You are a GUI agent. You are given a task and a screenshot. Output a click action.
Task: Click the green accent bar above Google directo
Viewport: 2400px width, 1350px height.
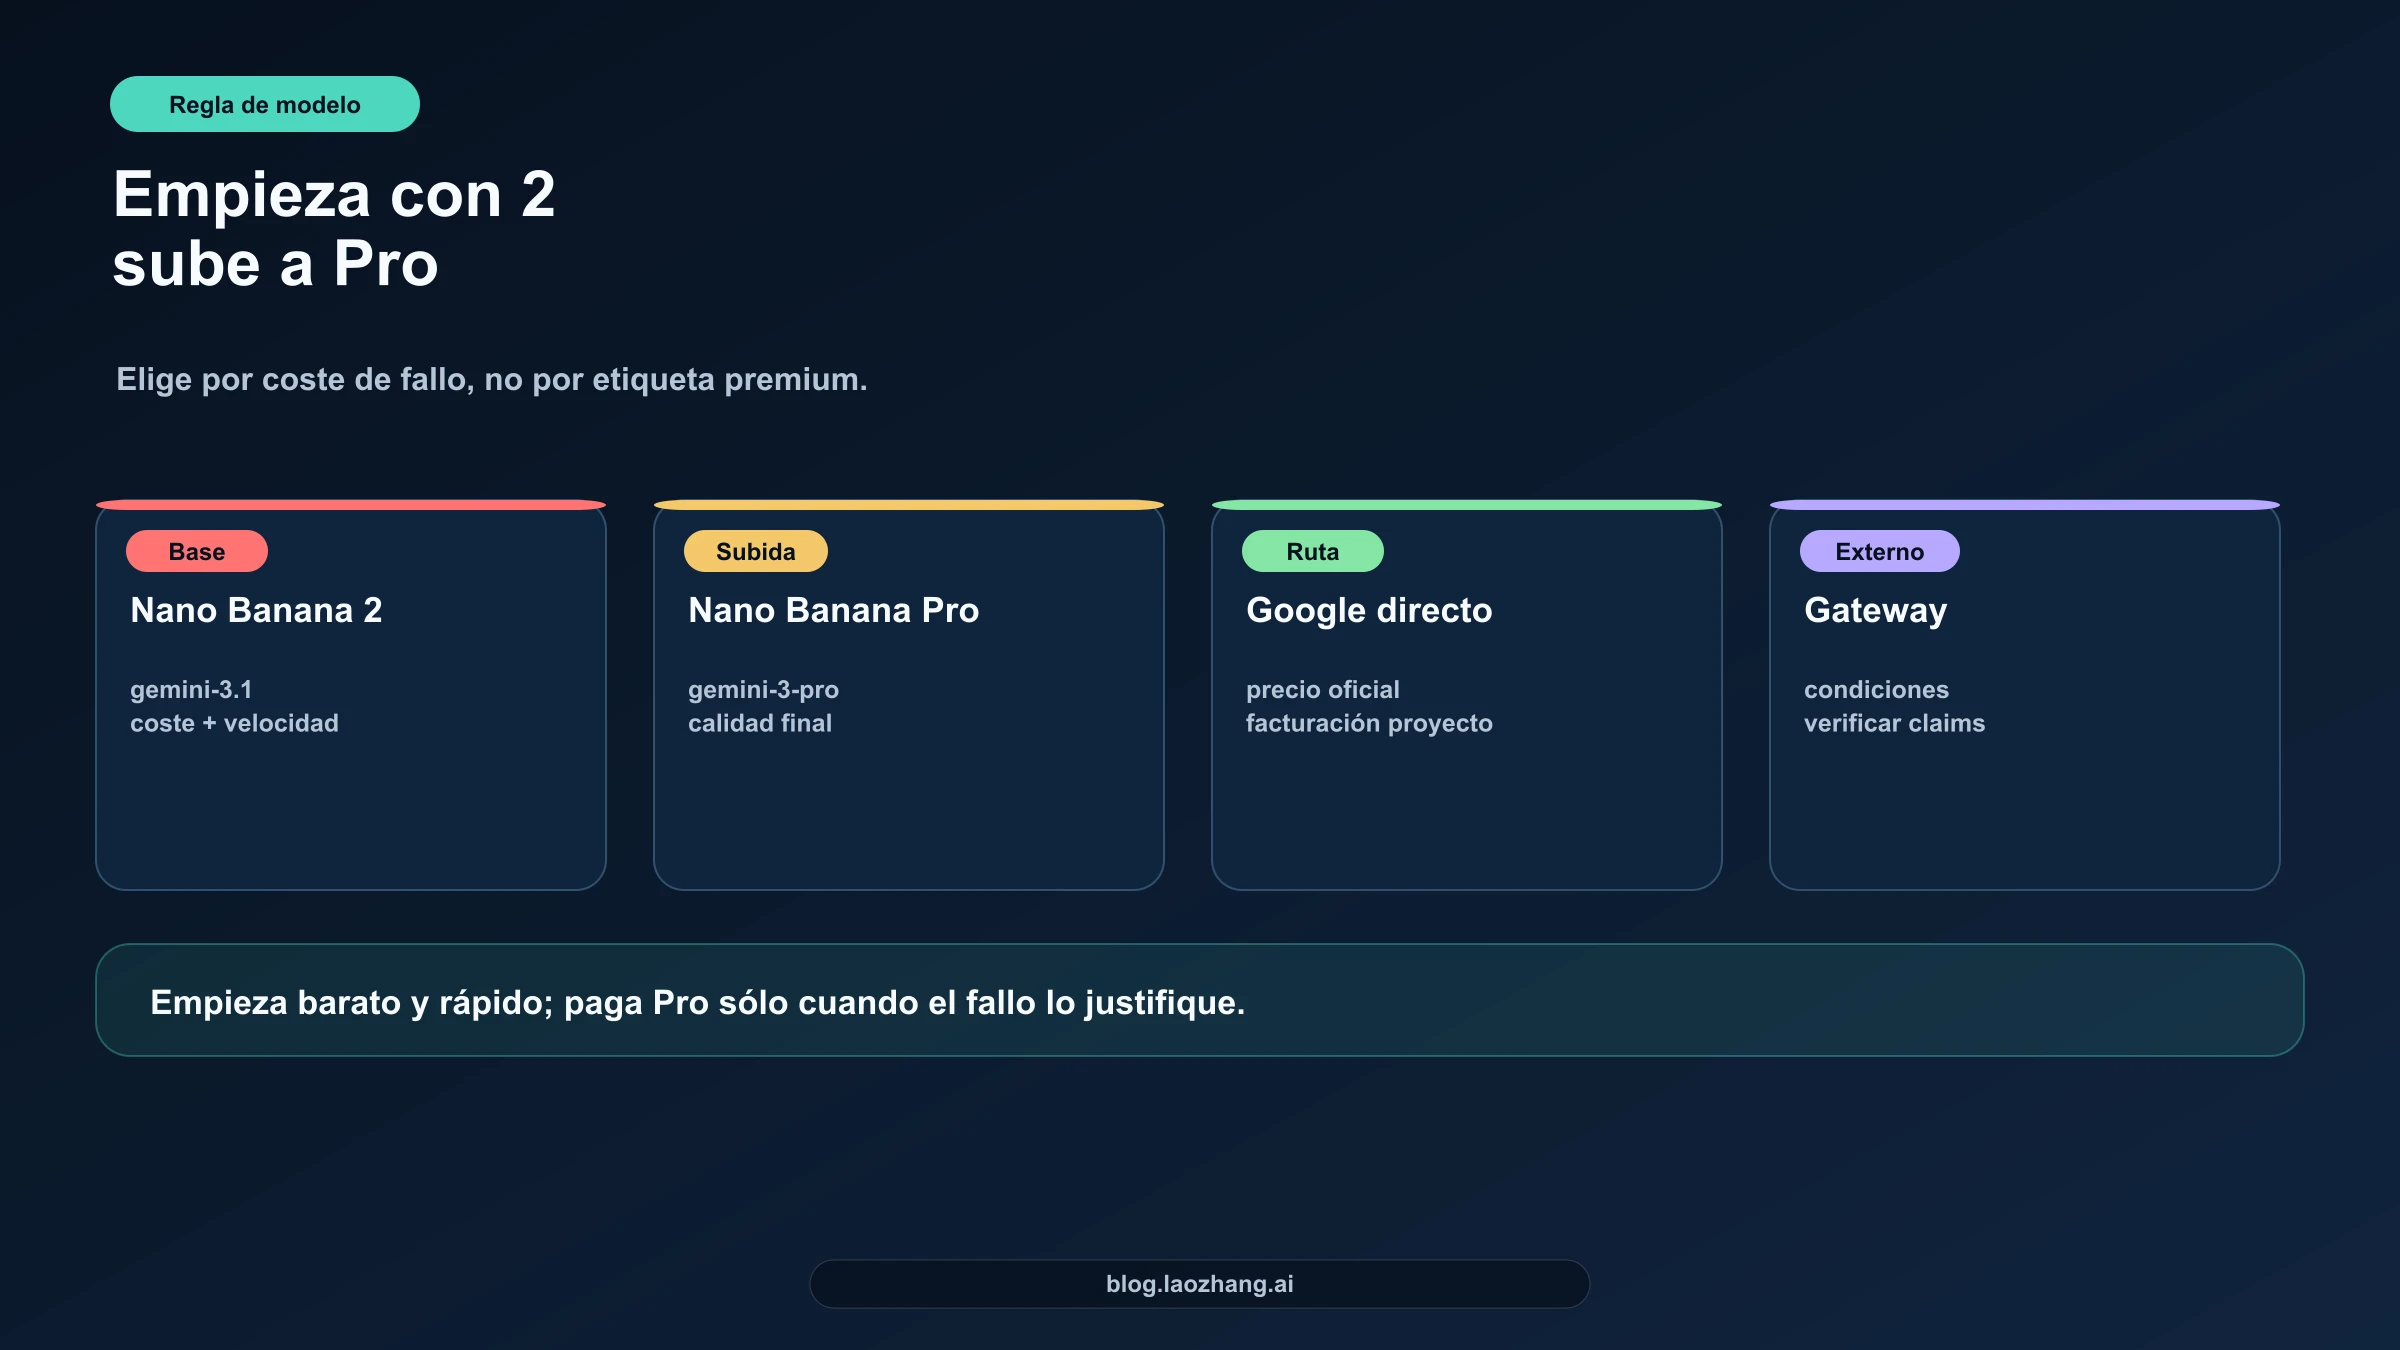1465,505
